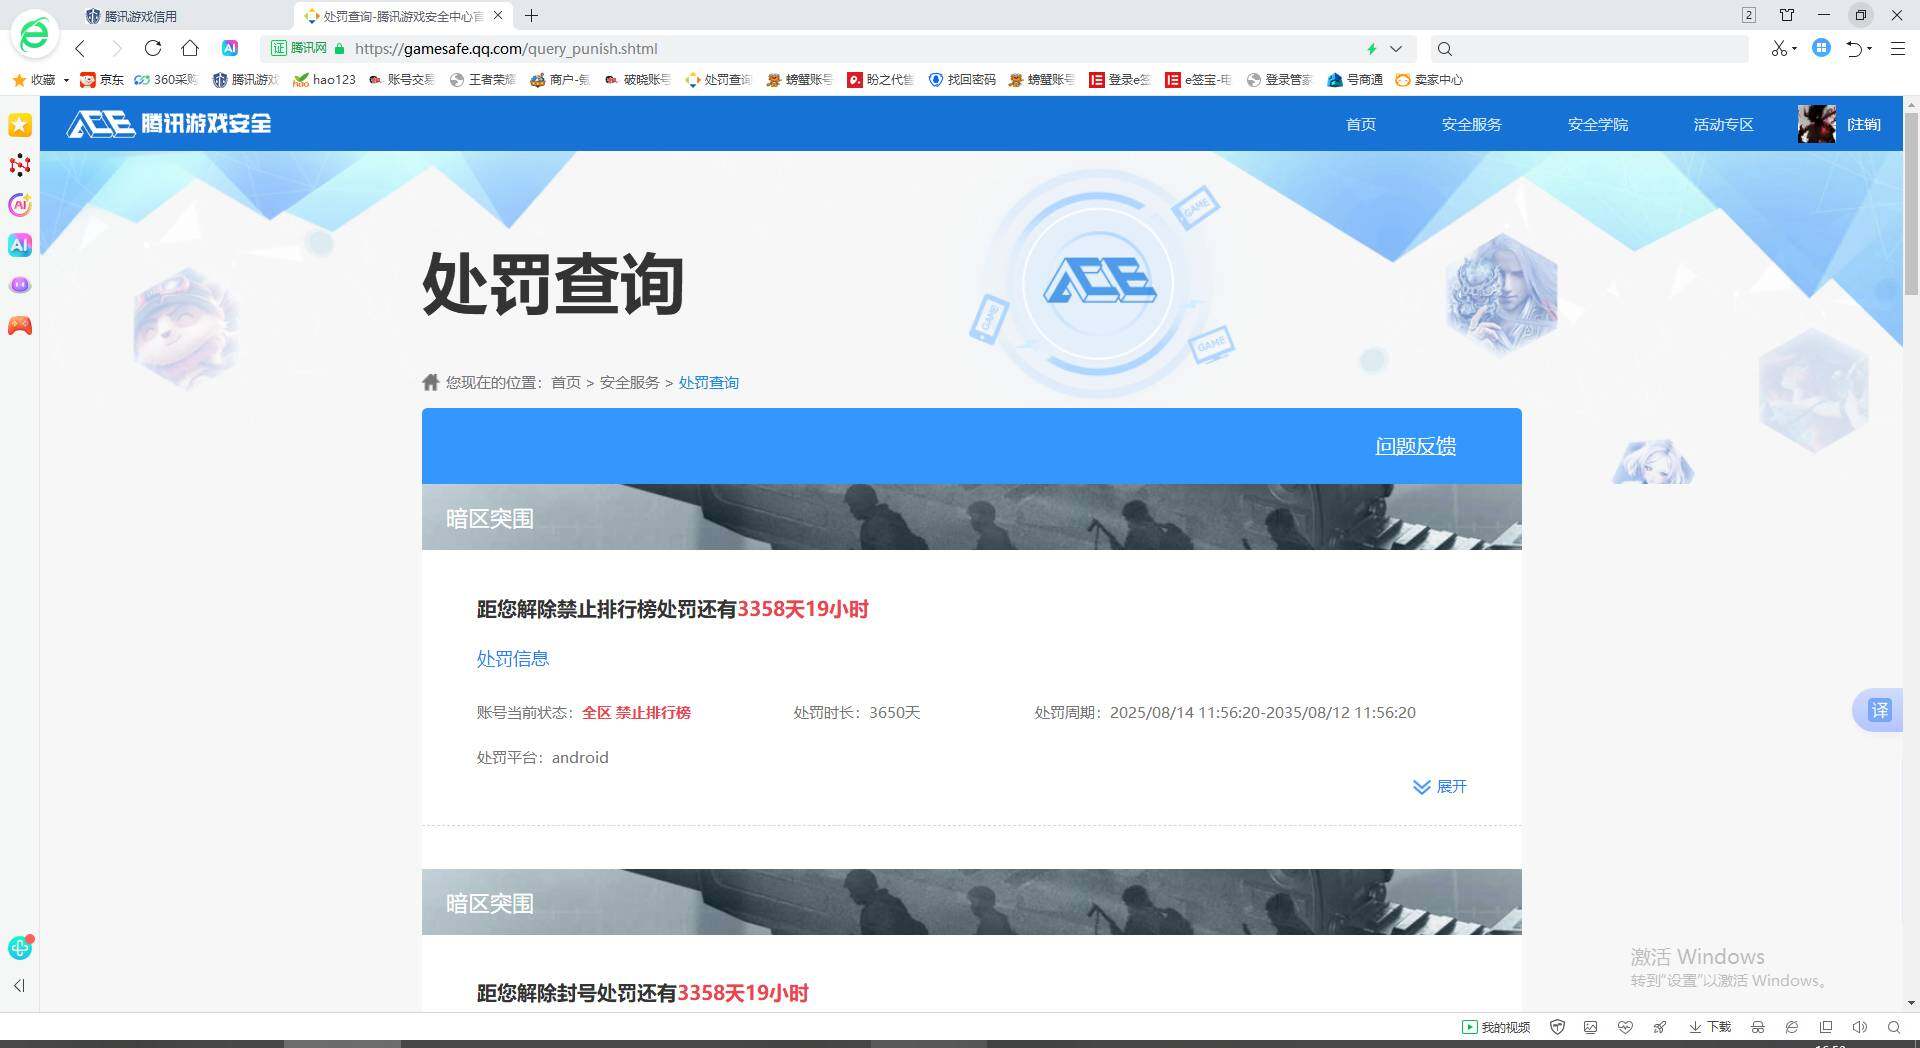Open the browser home page icon

click(x=190, y=48)
